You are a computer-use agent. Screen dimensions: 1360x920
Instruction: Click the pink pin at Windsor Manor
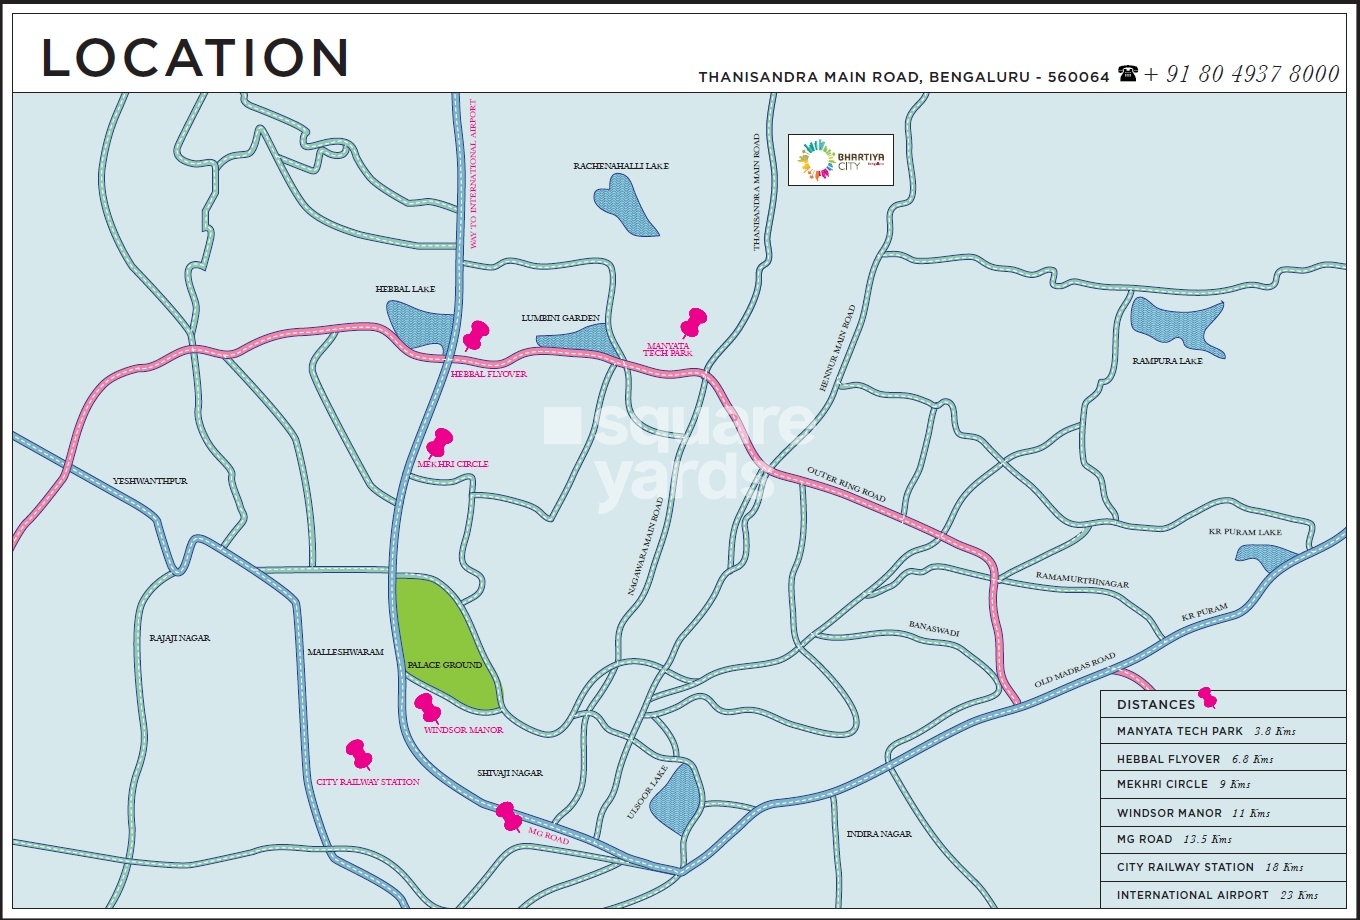(x=427, y=708)
